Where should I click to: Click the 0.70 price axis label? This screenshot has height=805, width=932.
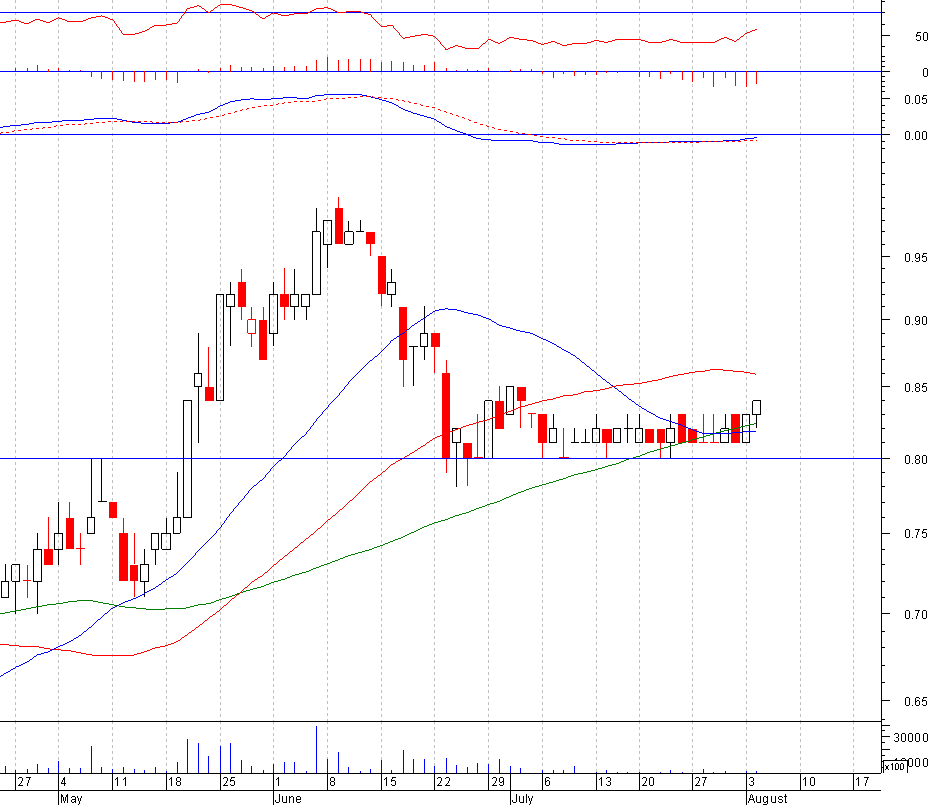click(915, 614)
